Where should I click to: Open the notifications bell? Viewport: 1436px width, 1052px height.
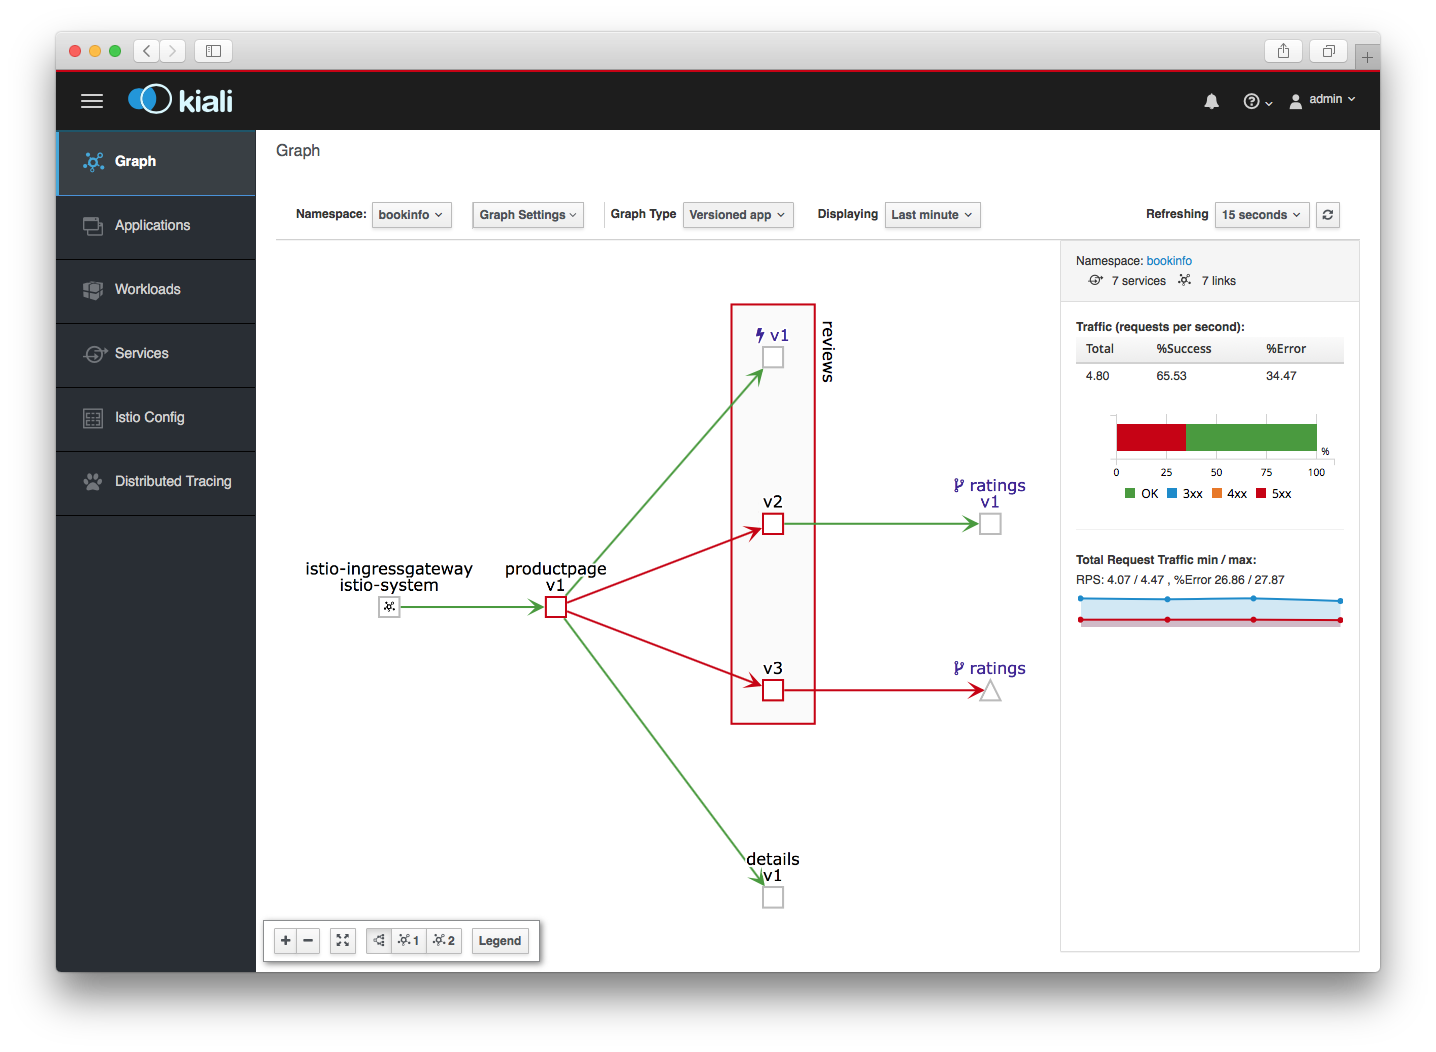tap(1211, 101)
